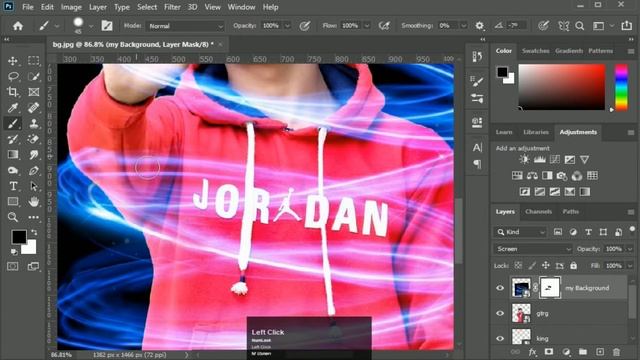Screen dimensions: 640x360
Task: Hide the gtrg layer
Action: [500, 313]
